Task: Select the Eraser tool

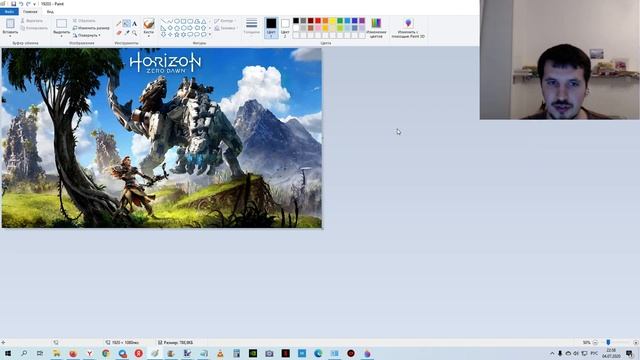Action: point(119,32)
